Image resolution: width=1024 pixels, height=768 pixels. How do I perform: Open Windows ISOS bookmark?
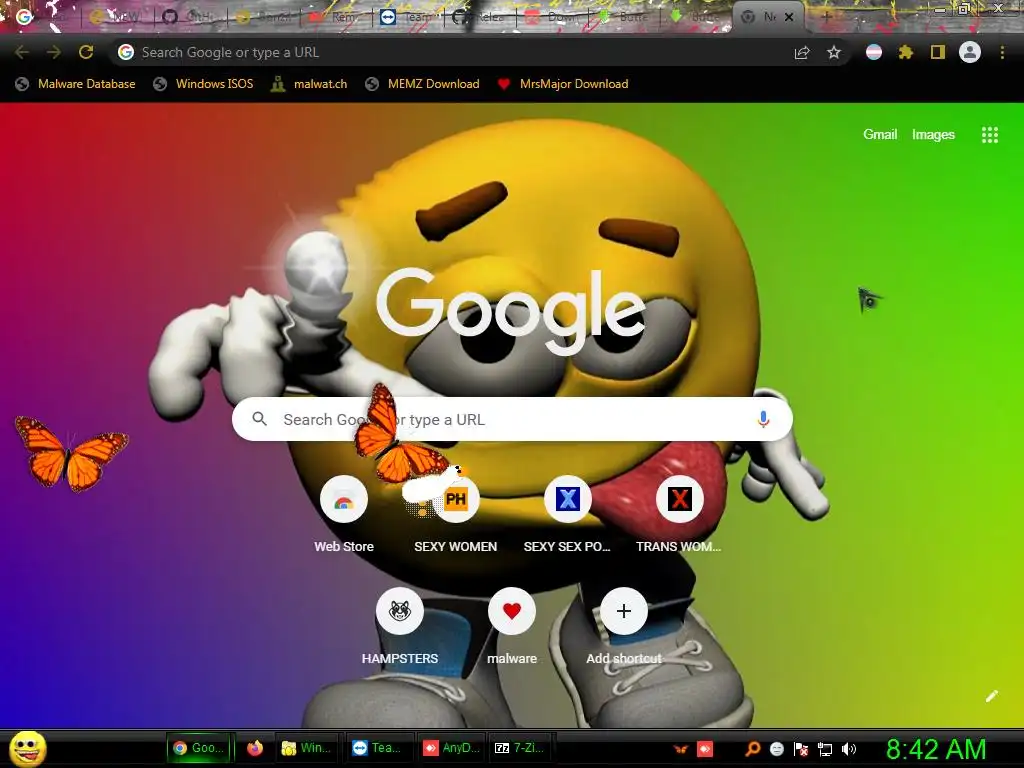[x=203, y=84]
